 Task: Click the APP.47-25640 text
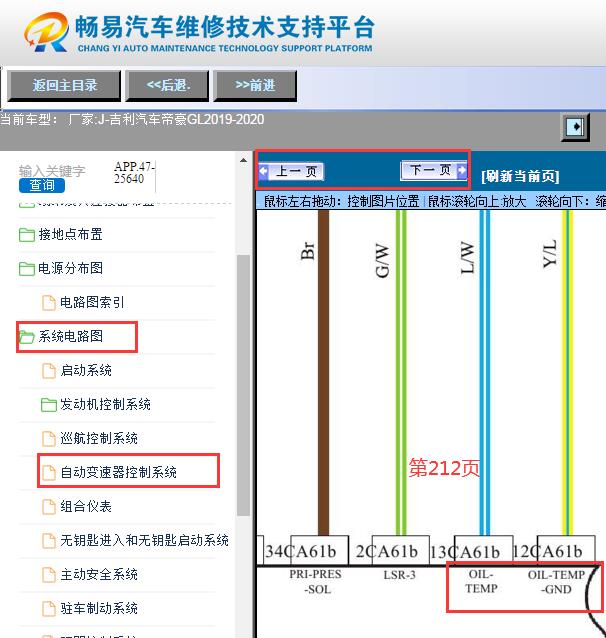[x=134, y=172]
